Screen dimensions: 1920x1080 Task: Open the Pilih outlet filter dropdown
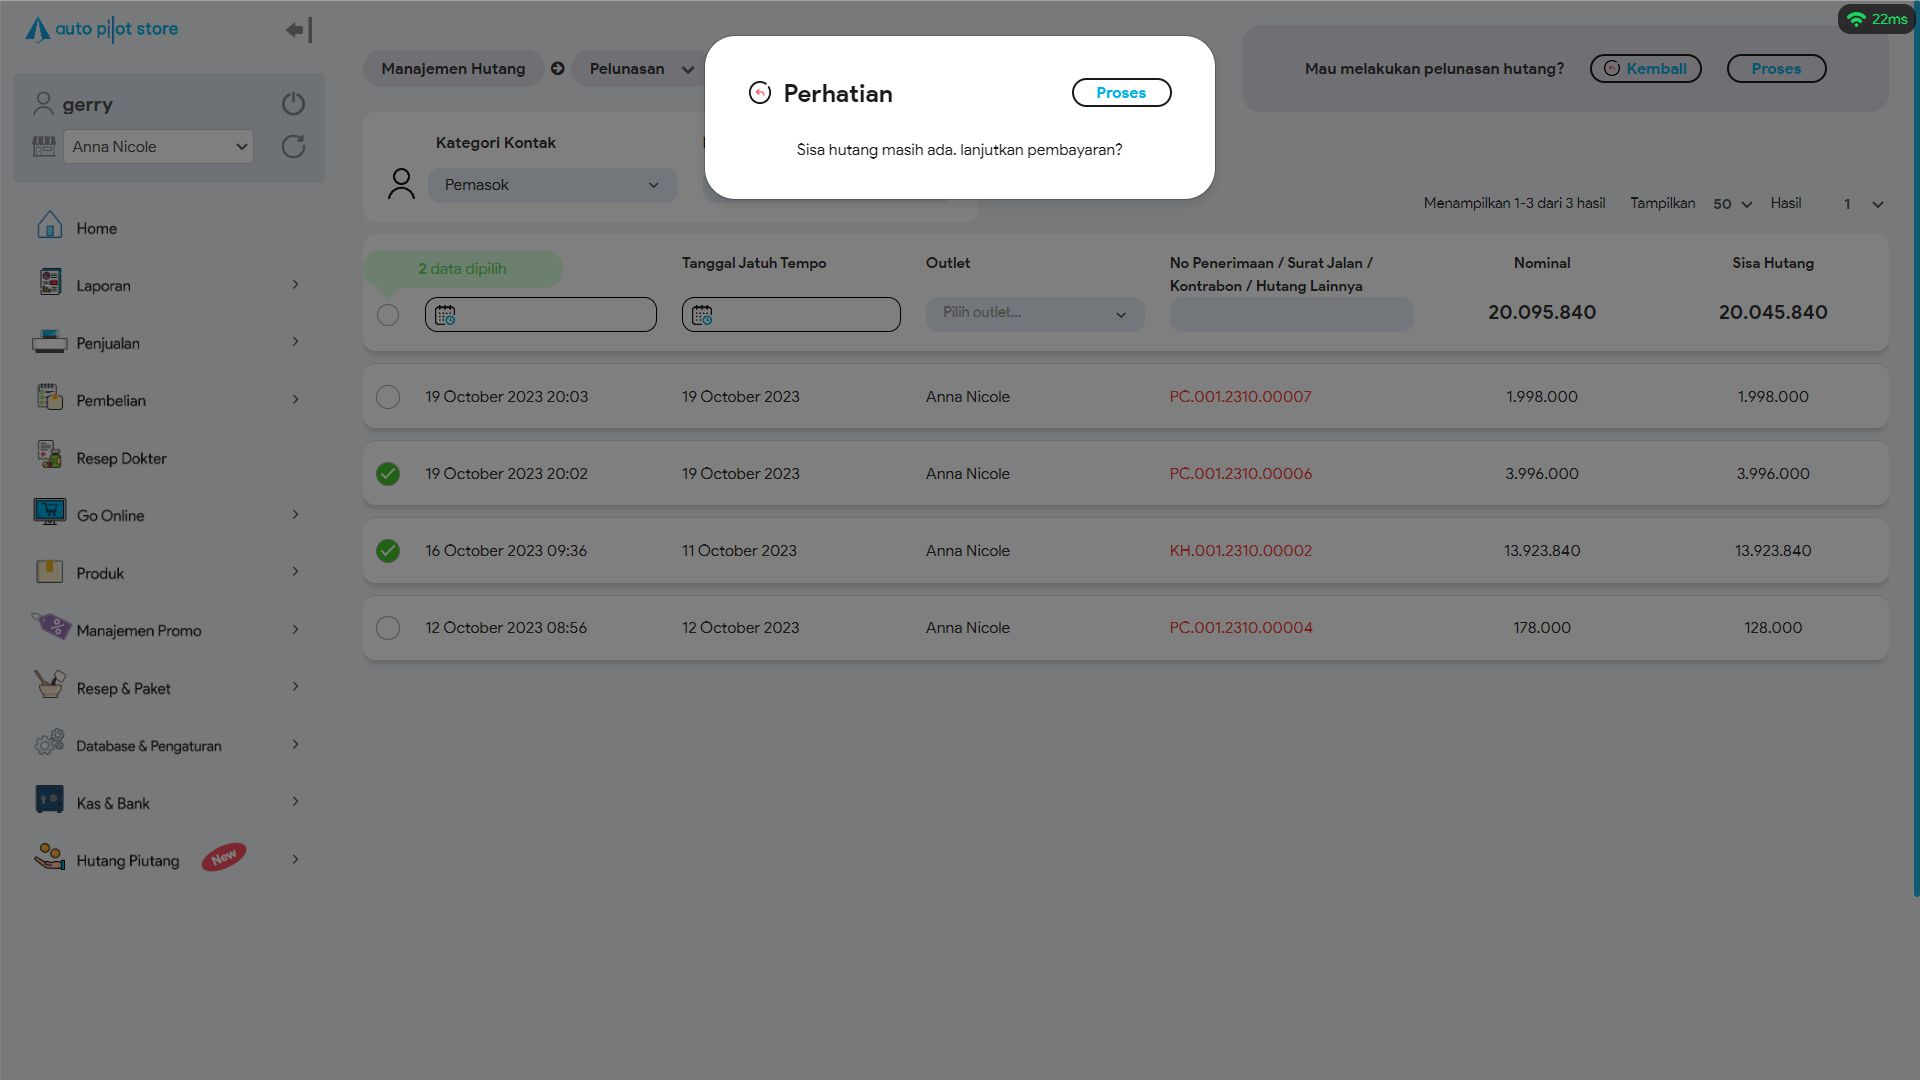point(1034,314)
